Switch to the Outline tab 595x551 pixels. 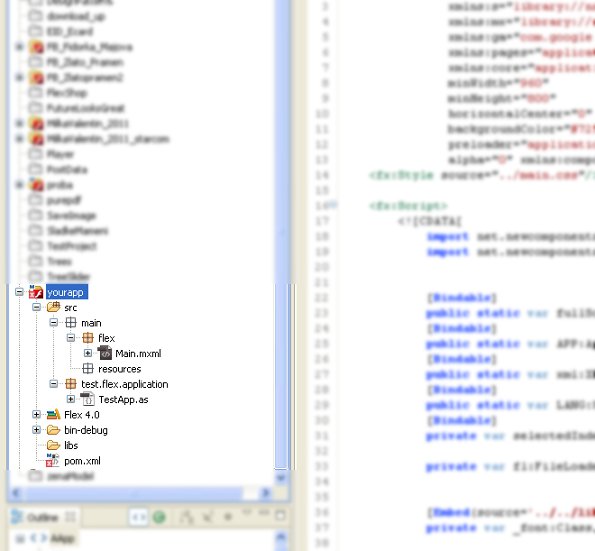[42, 517]
